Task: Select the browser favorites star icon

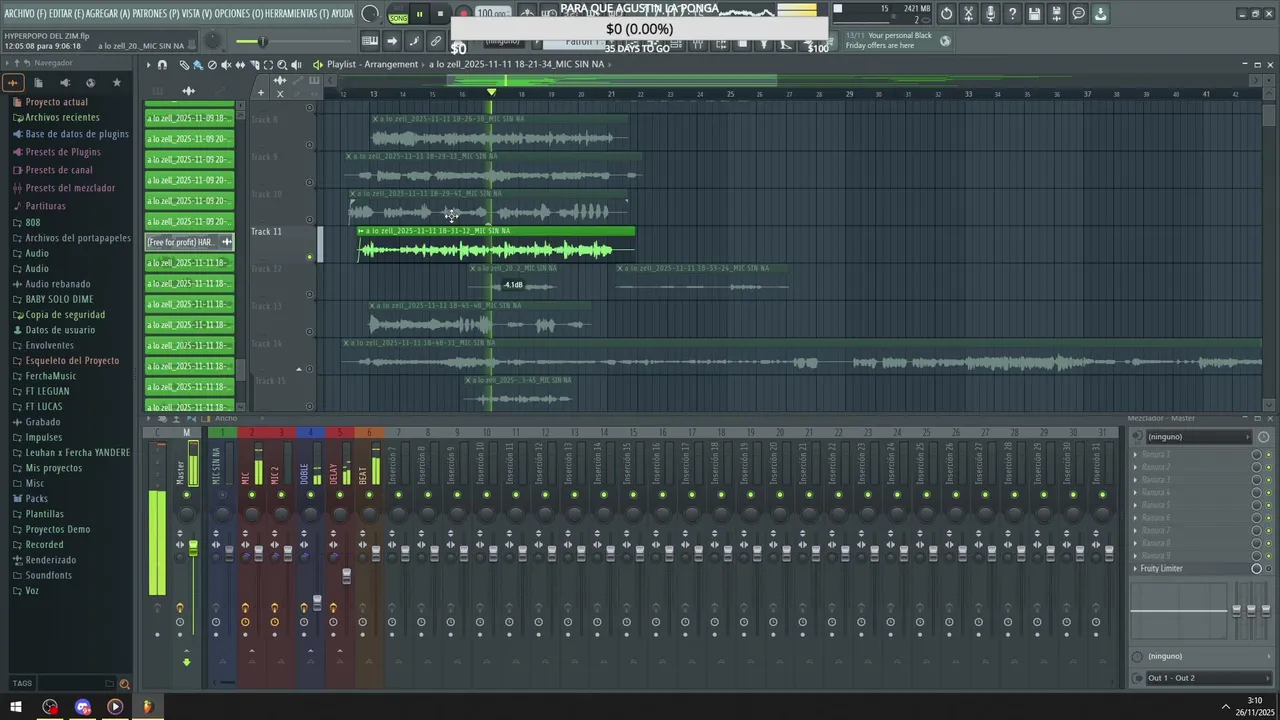Action: pos(116,83)
